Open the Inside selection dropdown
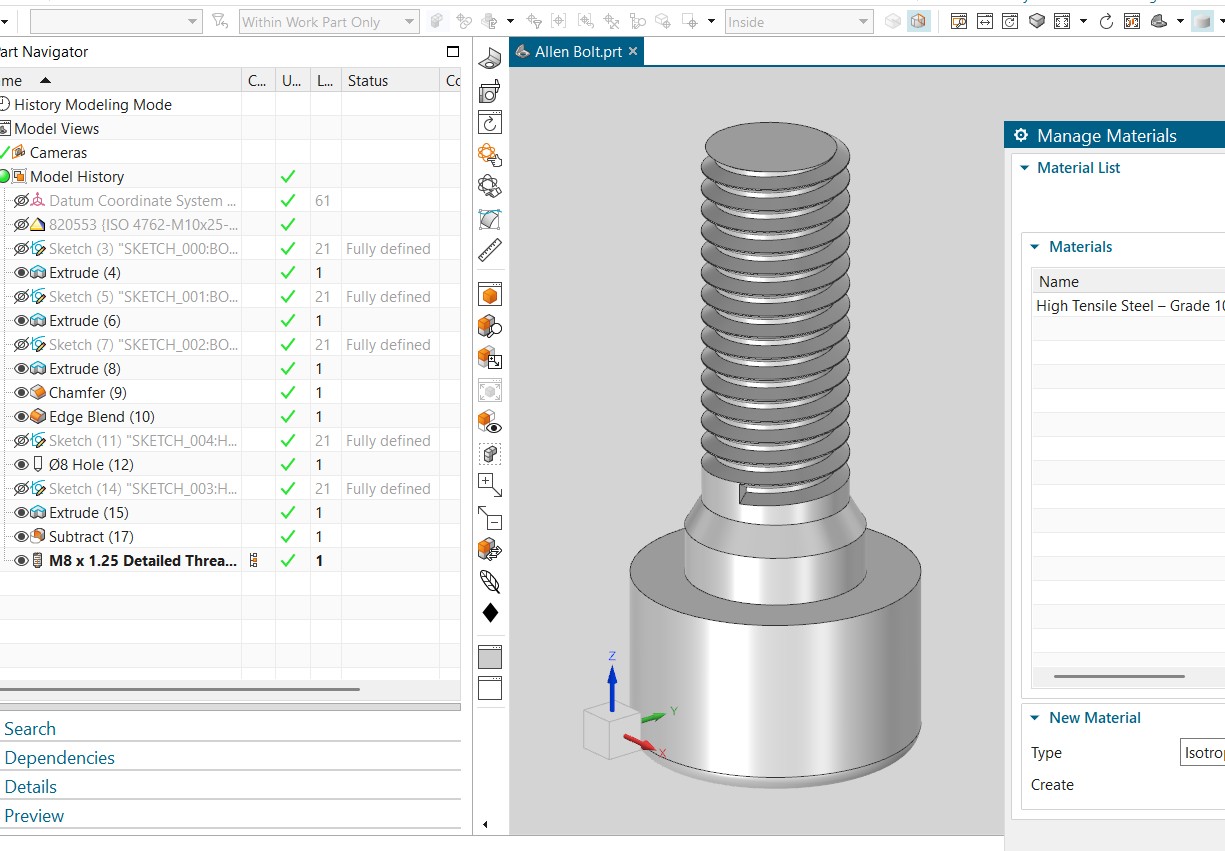 click(x=864, y=22)
